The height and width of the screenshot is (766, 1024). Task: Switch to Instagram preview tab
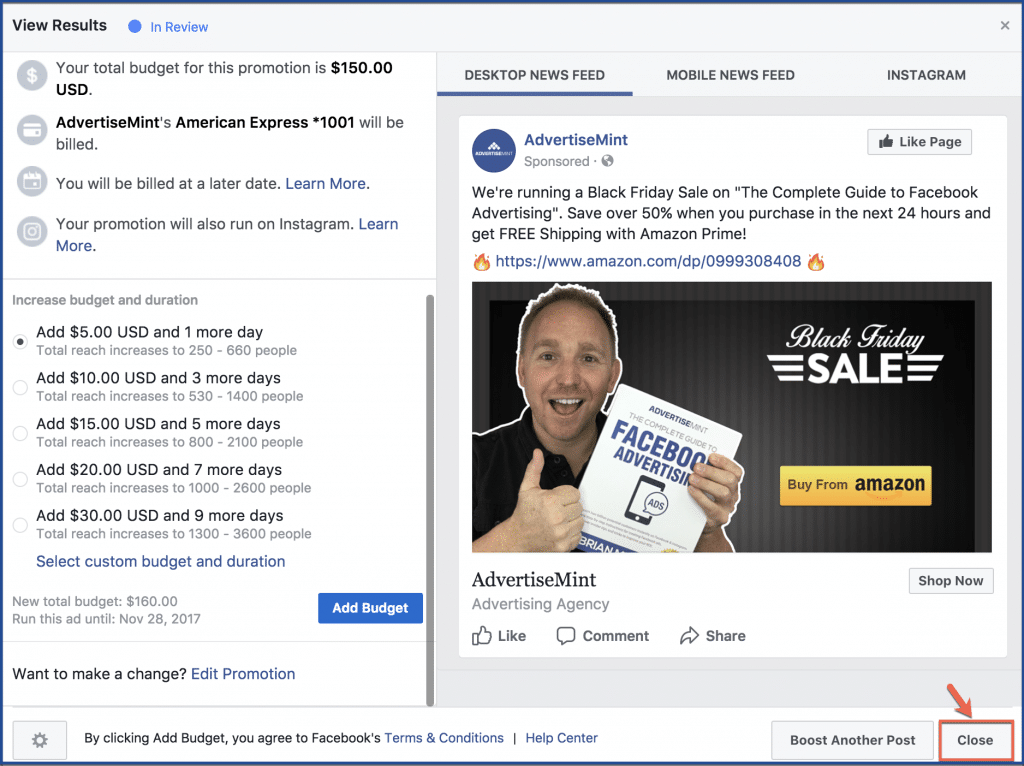pos(926,75)
